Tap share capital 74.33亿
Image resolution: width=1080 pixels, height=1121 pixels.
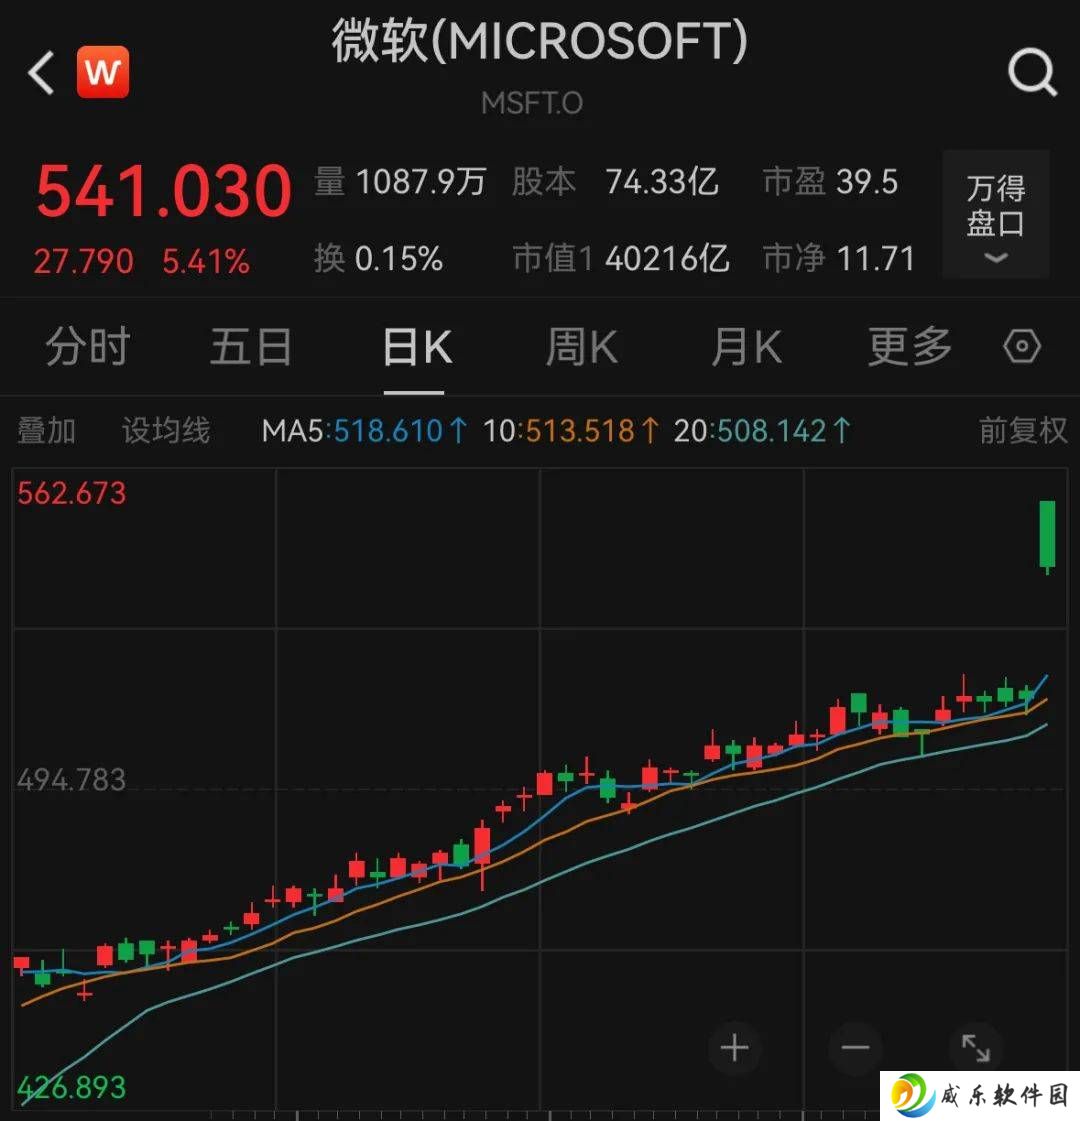pyautogui.click(x=662, y=182)
